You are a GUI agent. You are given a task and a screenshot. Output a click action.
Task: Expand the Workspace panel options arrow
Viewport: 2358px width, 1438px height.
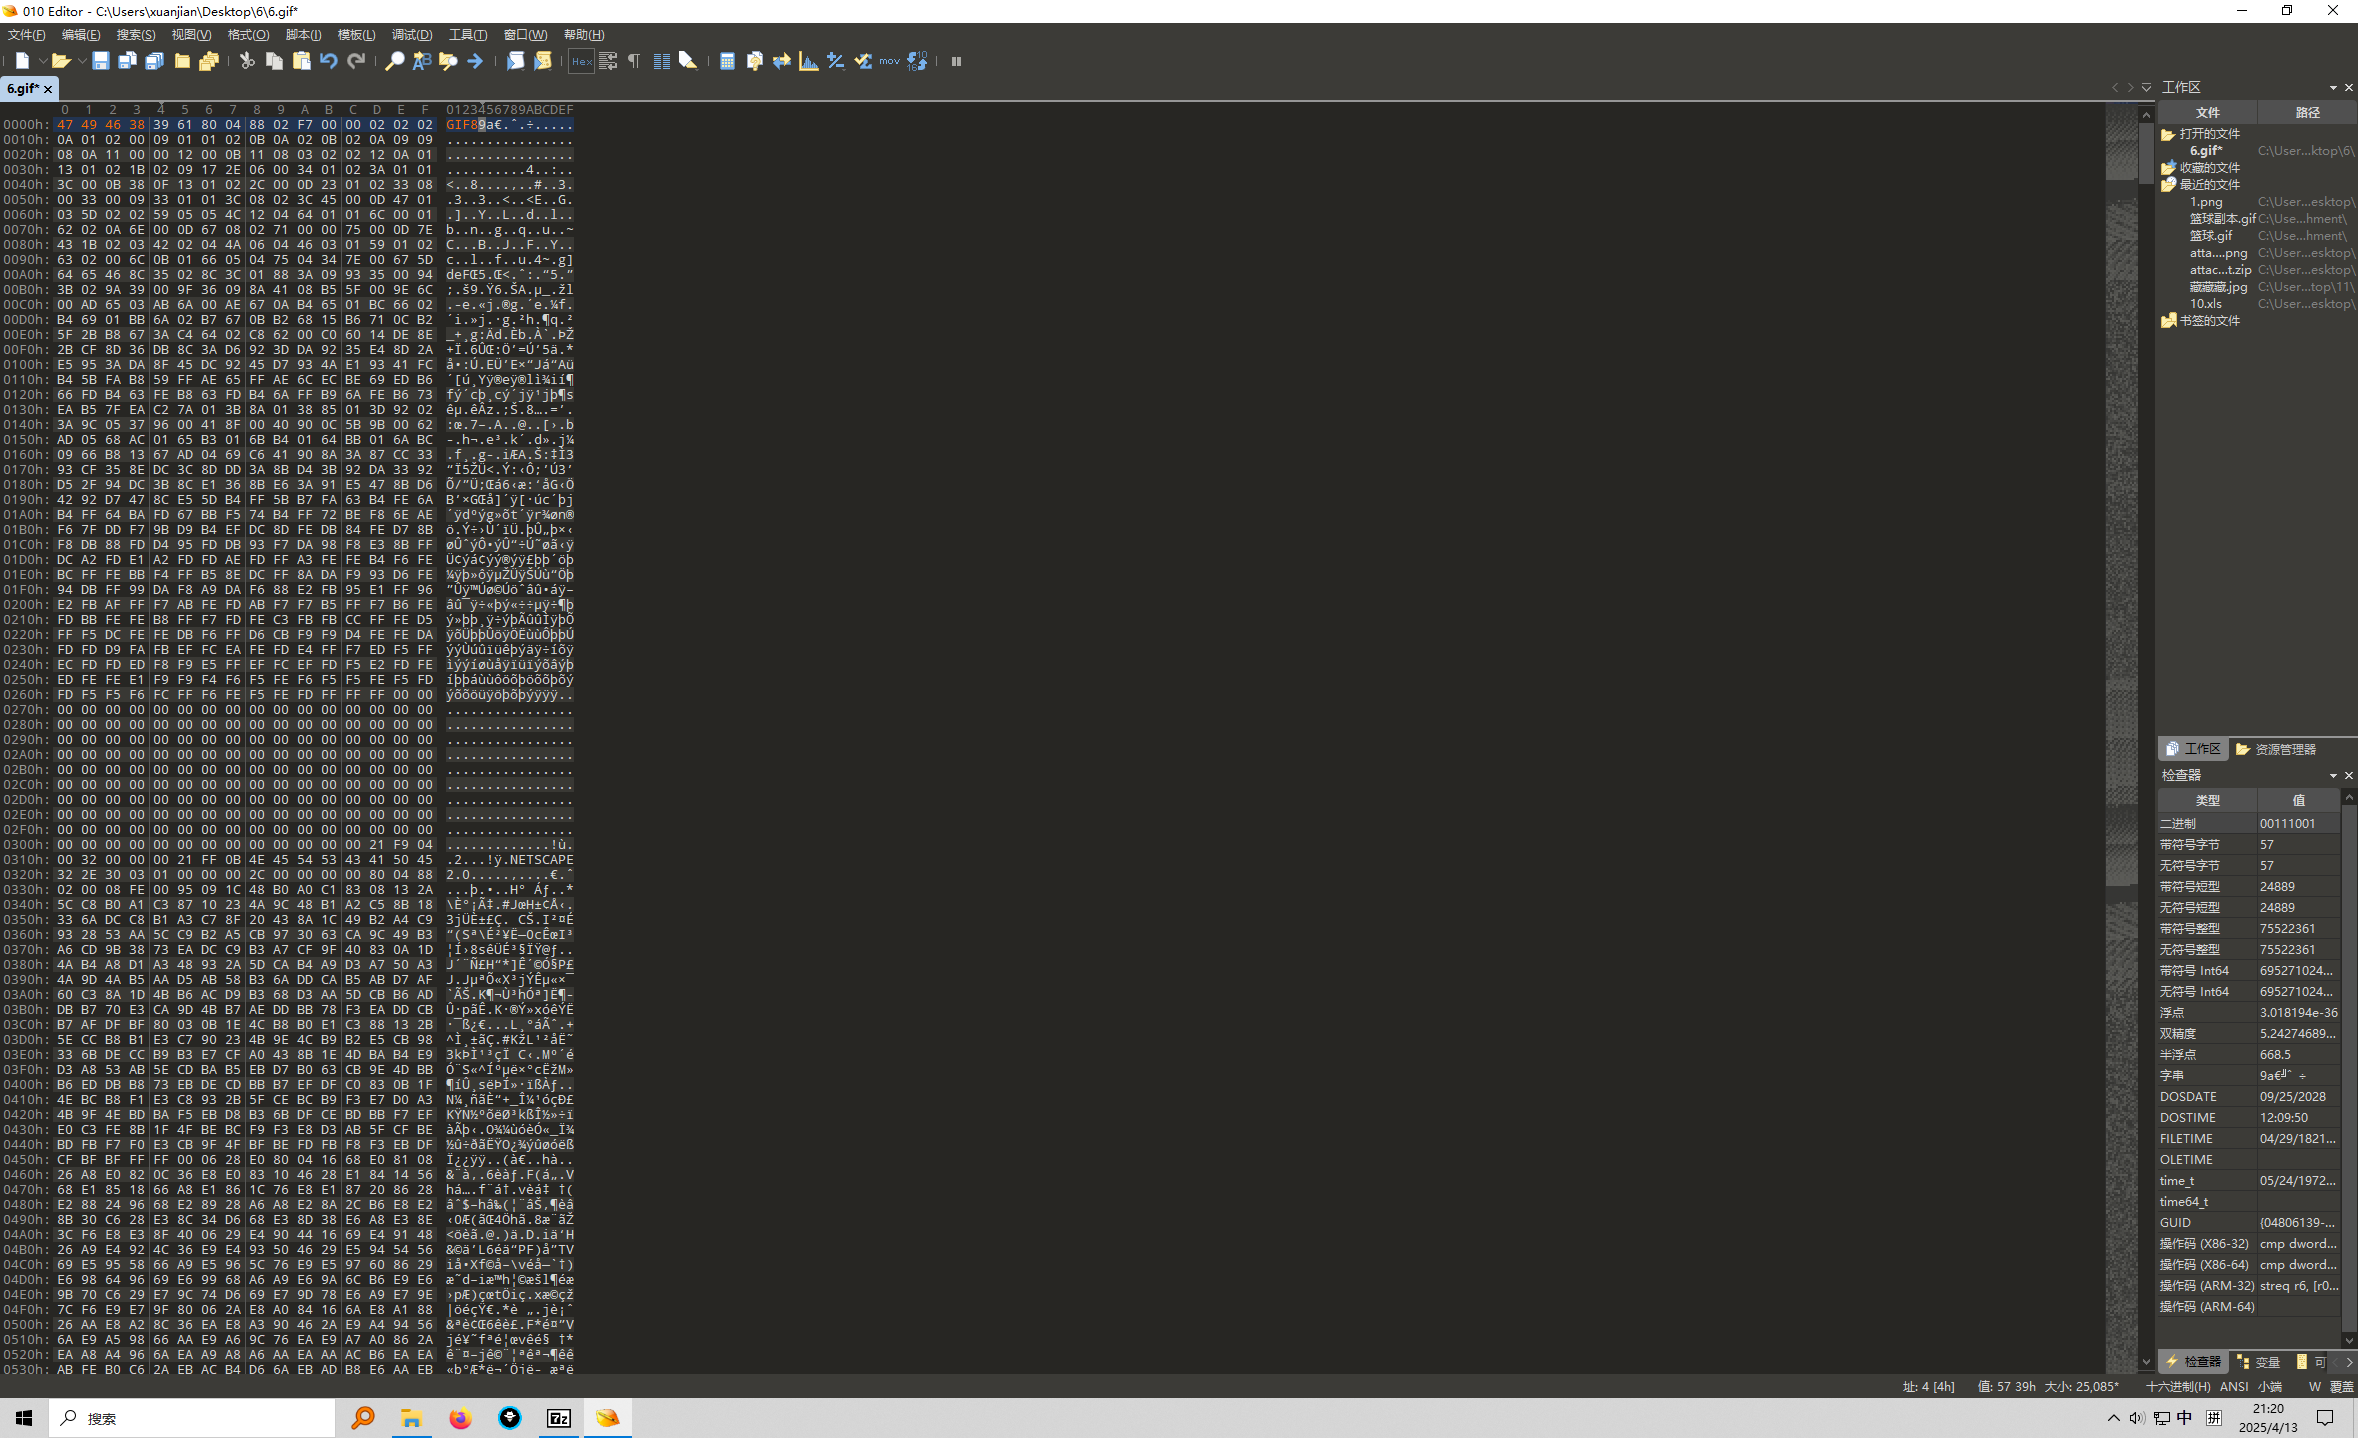[x=2333, y=87]
